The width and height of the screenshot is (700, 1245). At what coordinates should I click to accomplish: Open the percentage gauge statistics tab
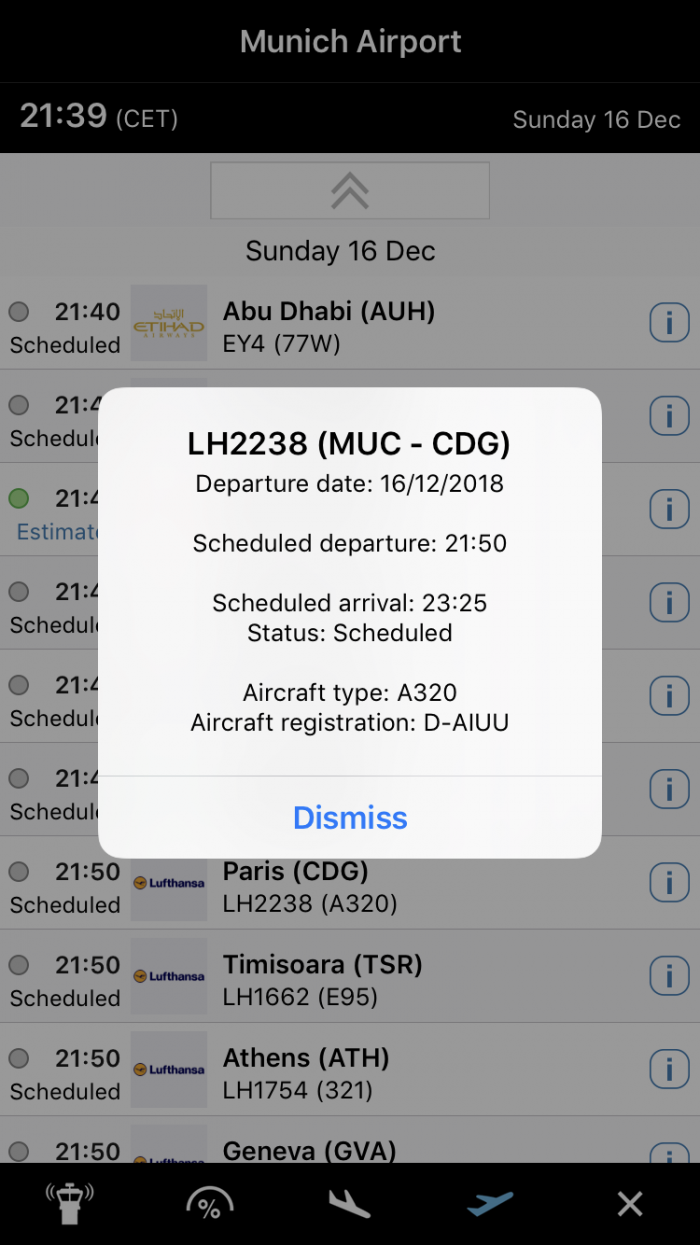coord(209,1203)
